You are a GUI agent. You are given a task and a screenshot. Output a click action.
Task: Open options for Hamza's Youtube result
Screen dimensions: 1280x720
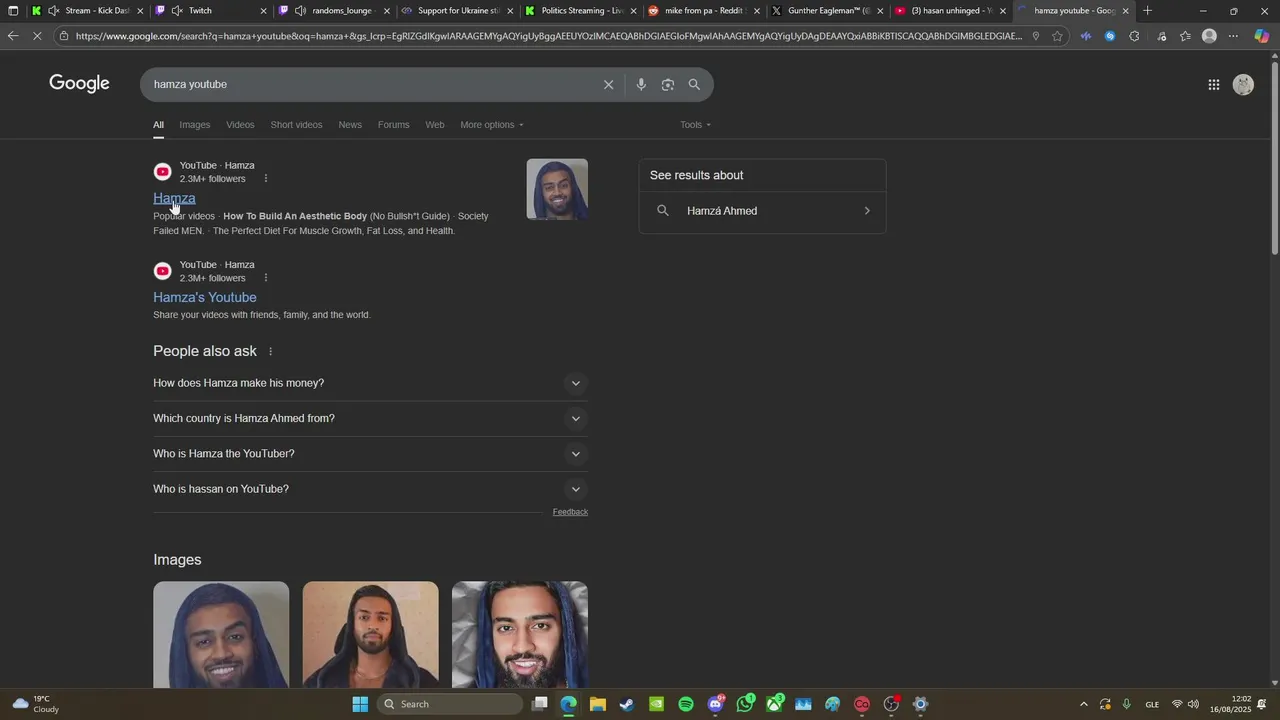265,278
